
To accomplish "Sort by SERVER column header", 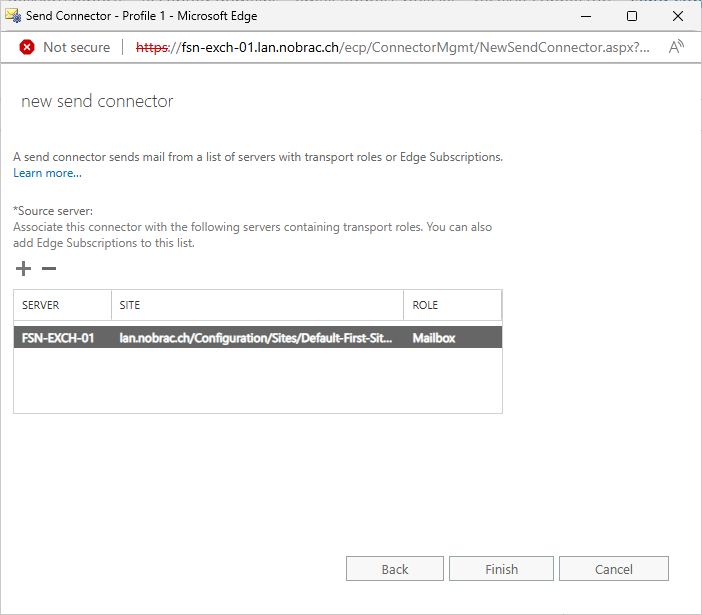I will point(62,305).
